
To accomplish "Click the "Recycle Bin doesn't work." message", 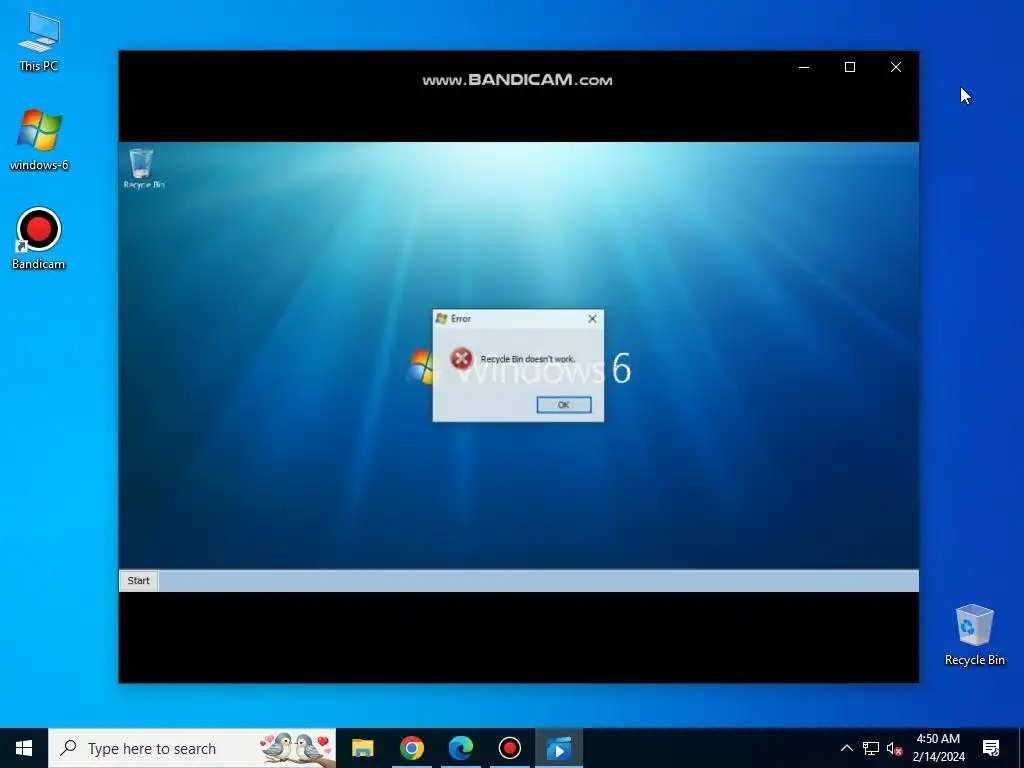I will [528, 359].
